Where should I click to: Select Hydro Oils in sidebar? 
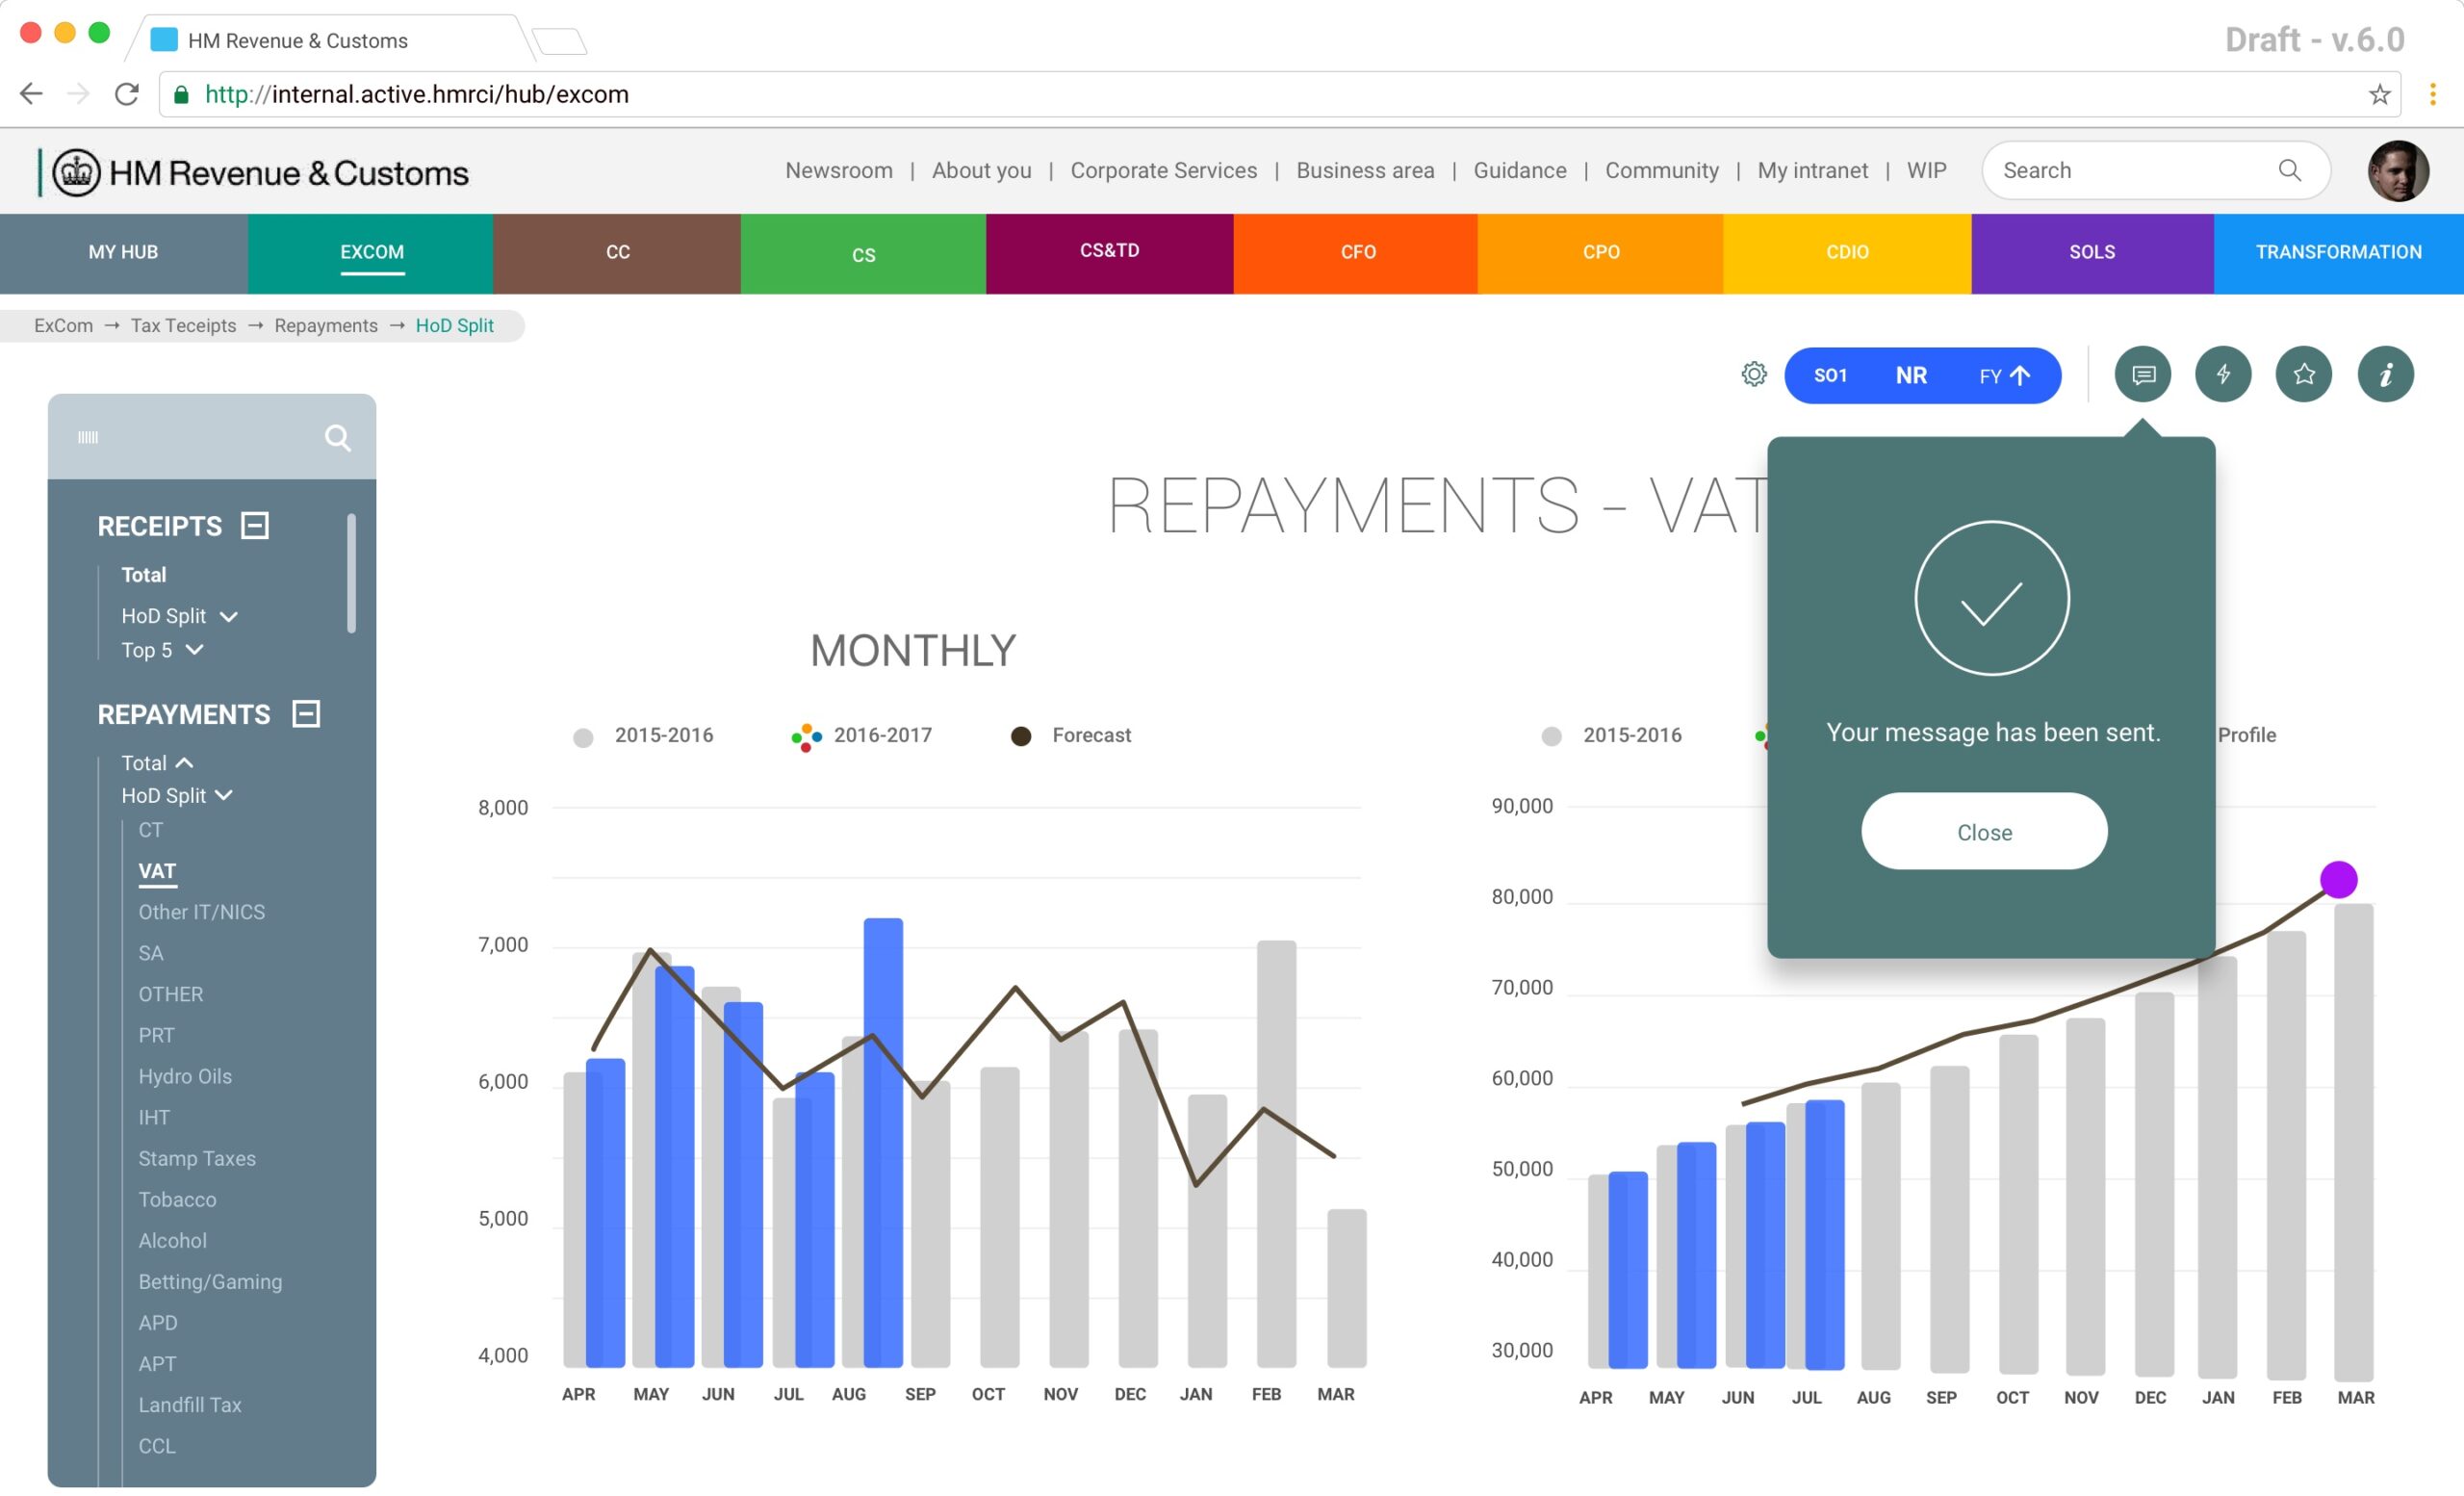coord(185,1077)
